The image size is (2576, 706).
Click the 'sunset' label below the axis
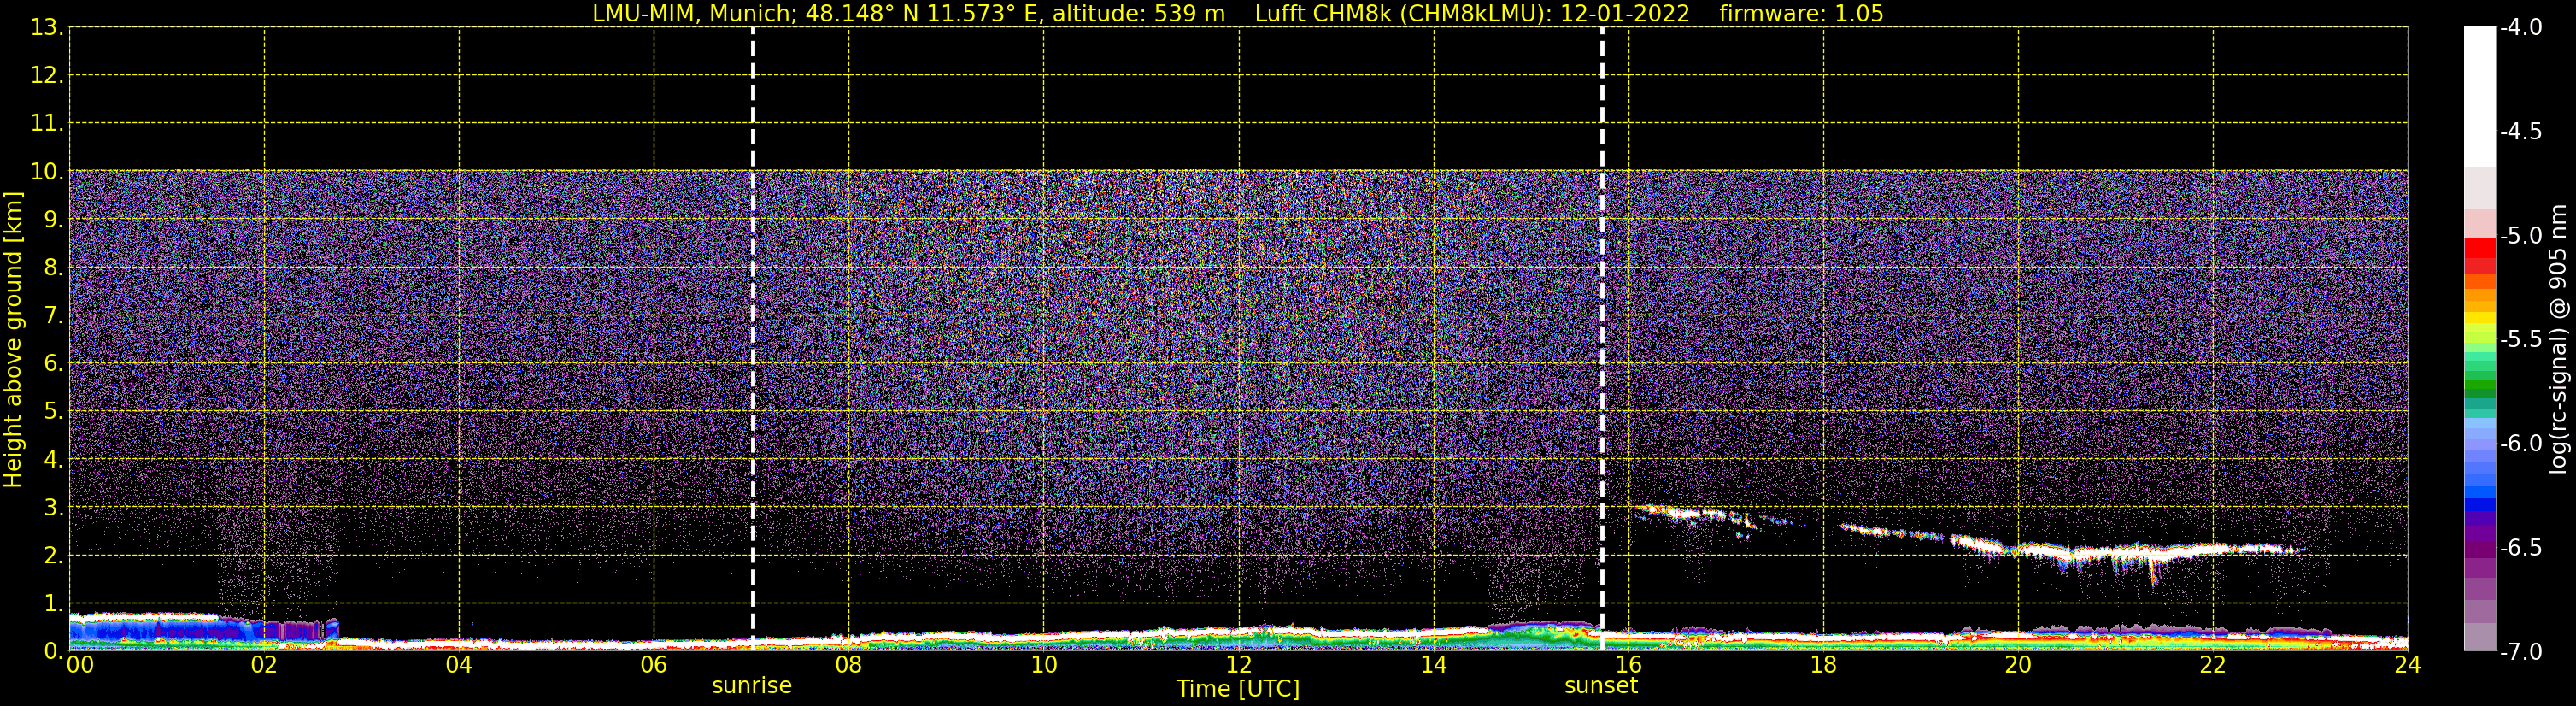pyautogui.click(x=1601, y=686)
